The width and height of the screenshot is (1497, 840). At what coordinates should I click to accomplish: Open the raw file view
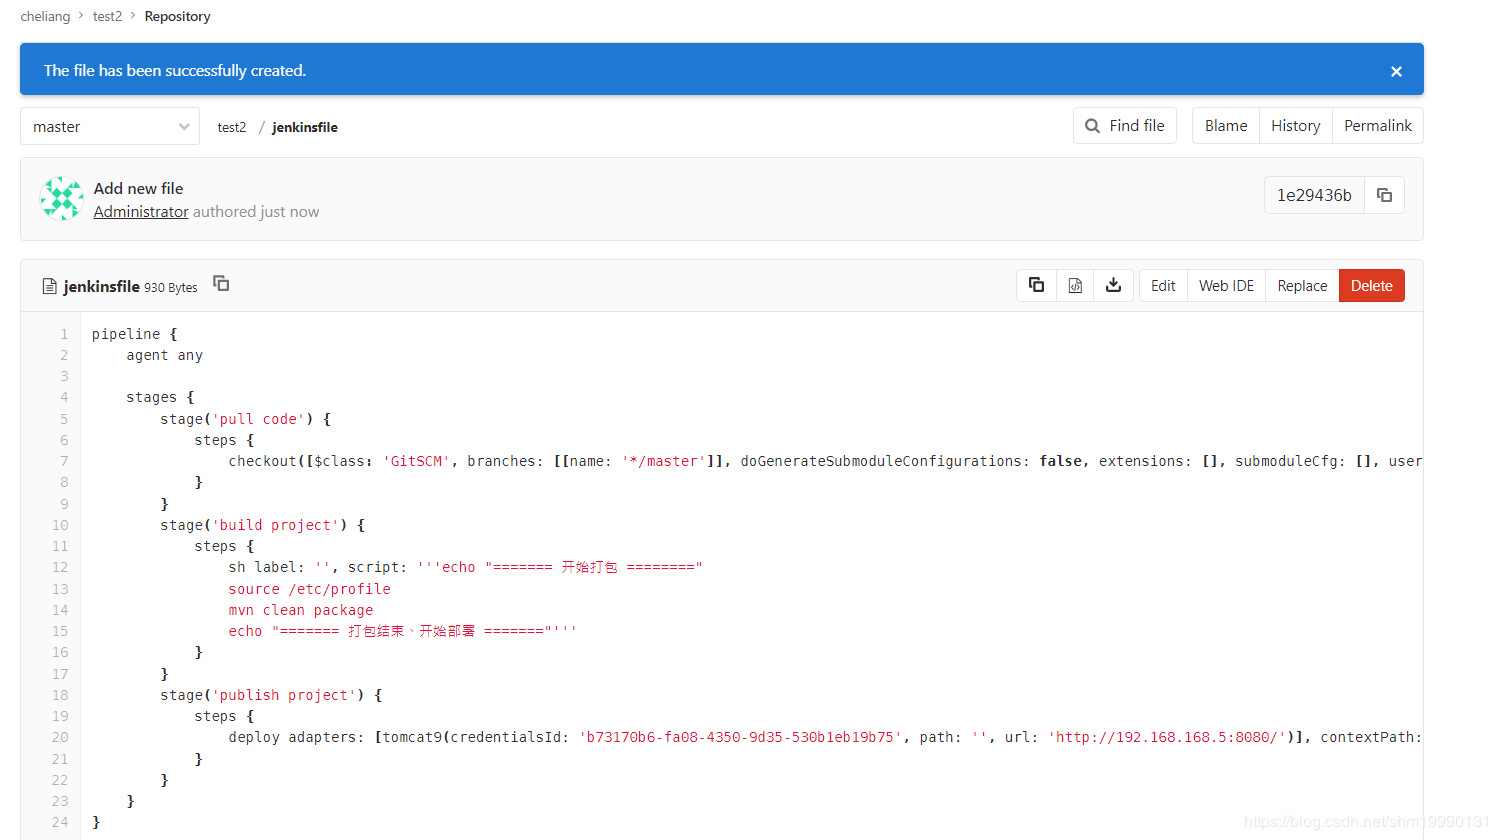(x=1075, y=285)
